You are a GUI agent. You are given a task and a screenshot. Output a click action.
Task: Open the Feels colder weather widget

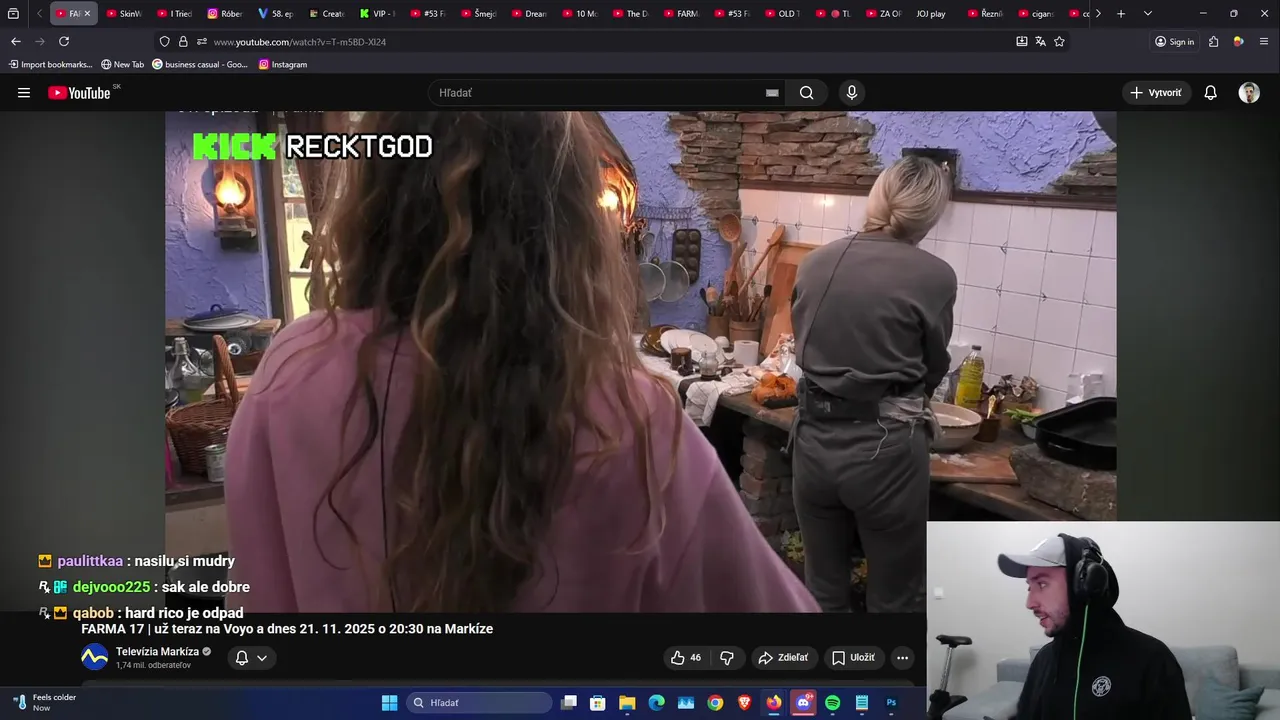[x=42, y=703]
